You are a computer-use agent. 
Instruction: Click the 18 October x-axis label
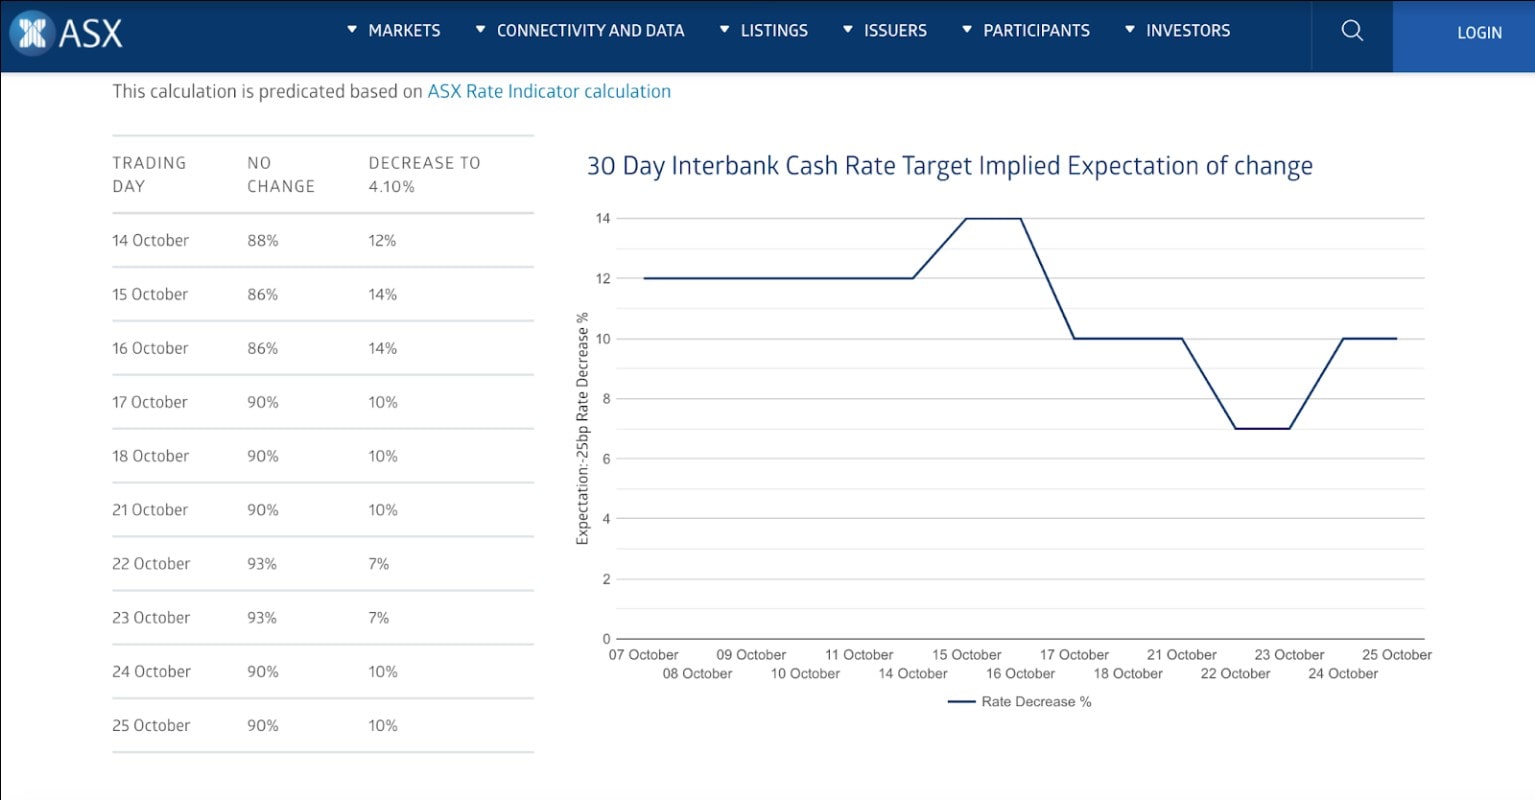1128,674
